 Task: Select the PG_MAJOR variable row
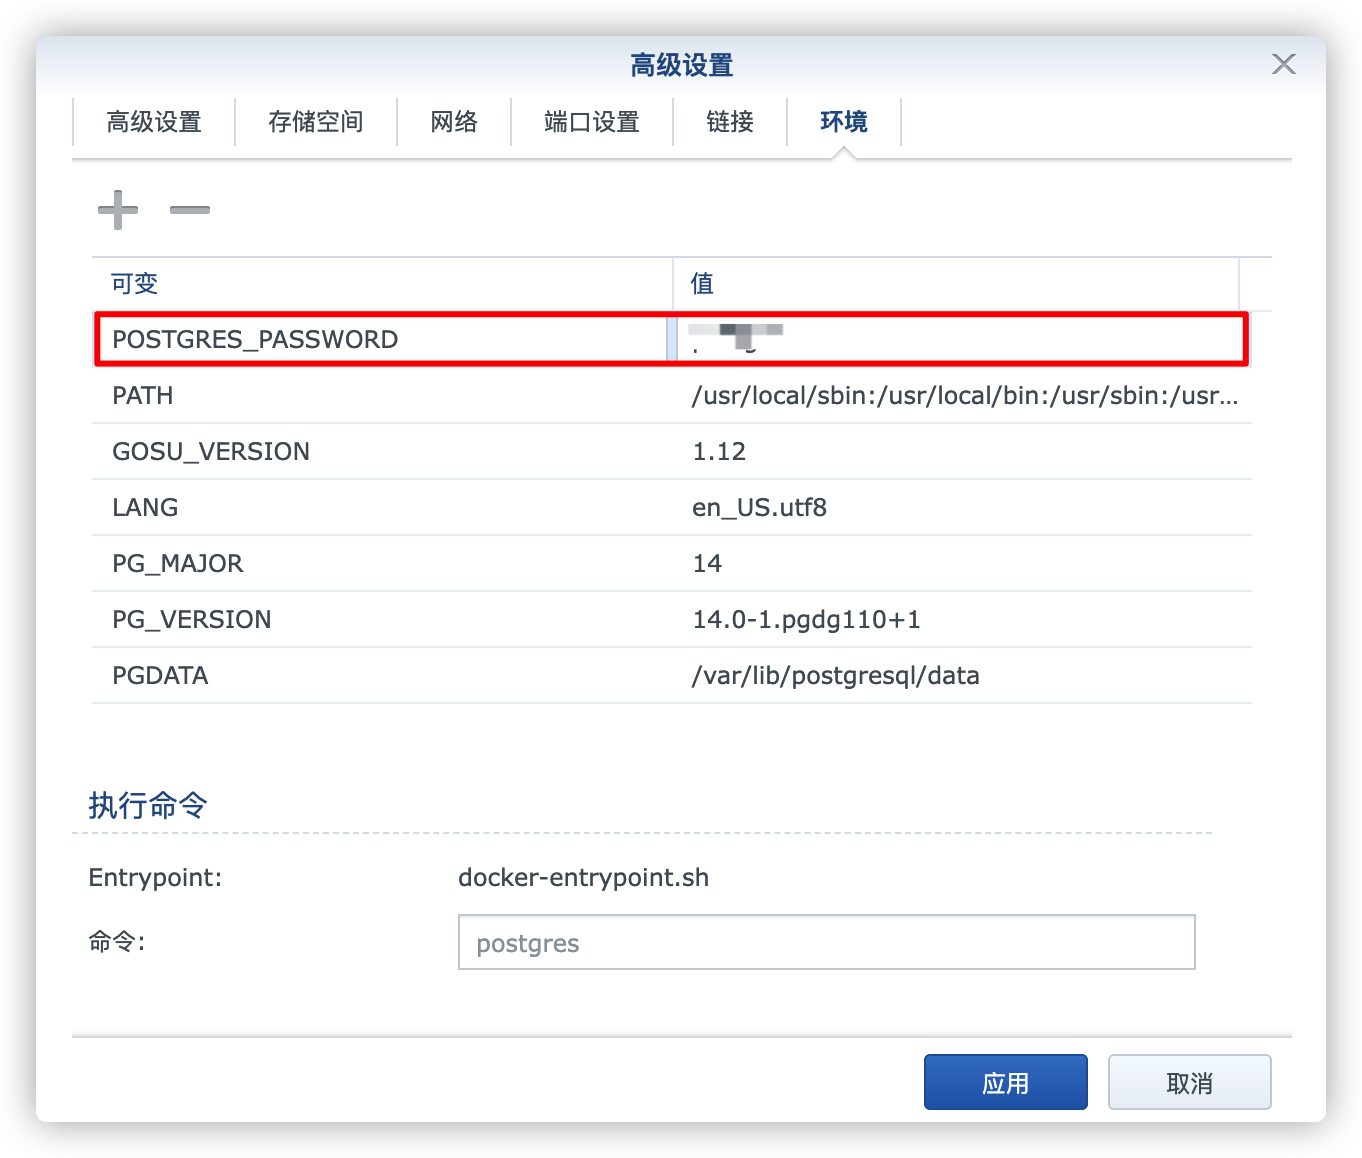[672, 564]
